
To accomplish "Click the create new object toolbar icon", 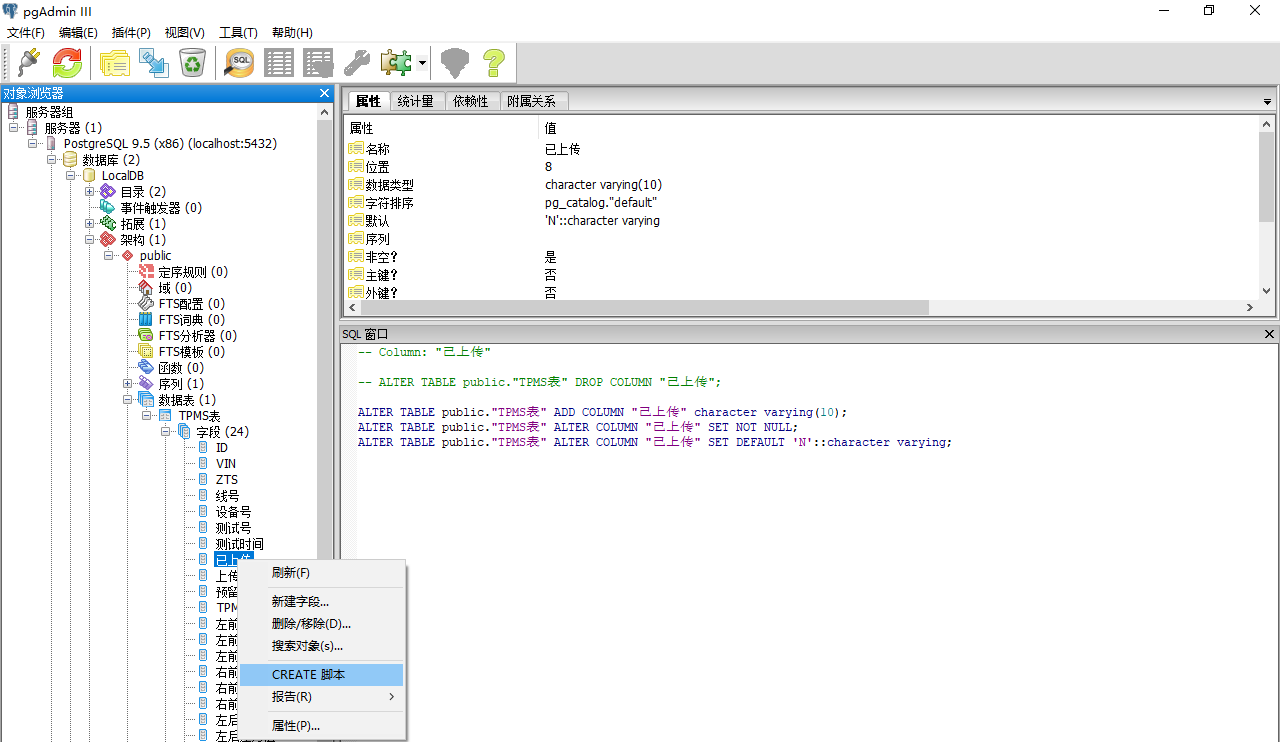I will click(x=153, y=63).
